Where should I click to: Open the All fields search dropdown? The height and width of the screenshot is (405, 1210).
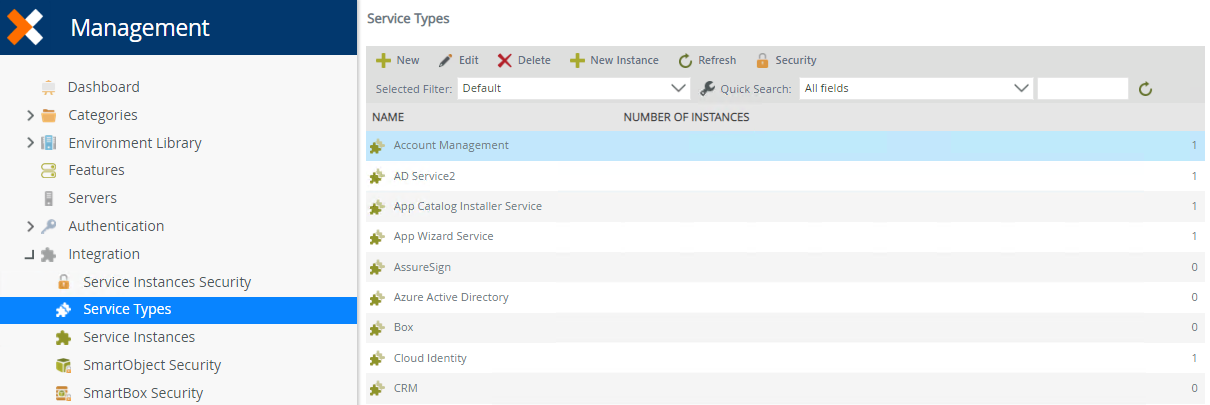point(915,88)
